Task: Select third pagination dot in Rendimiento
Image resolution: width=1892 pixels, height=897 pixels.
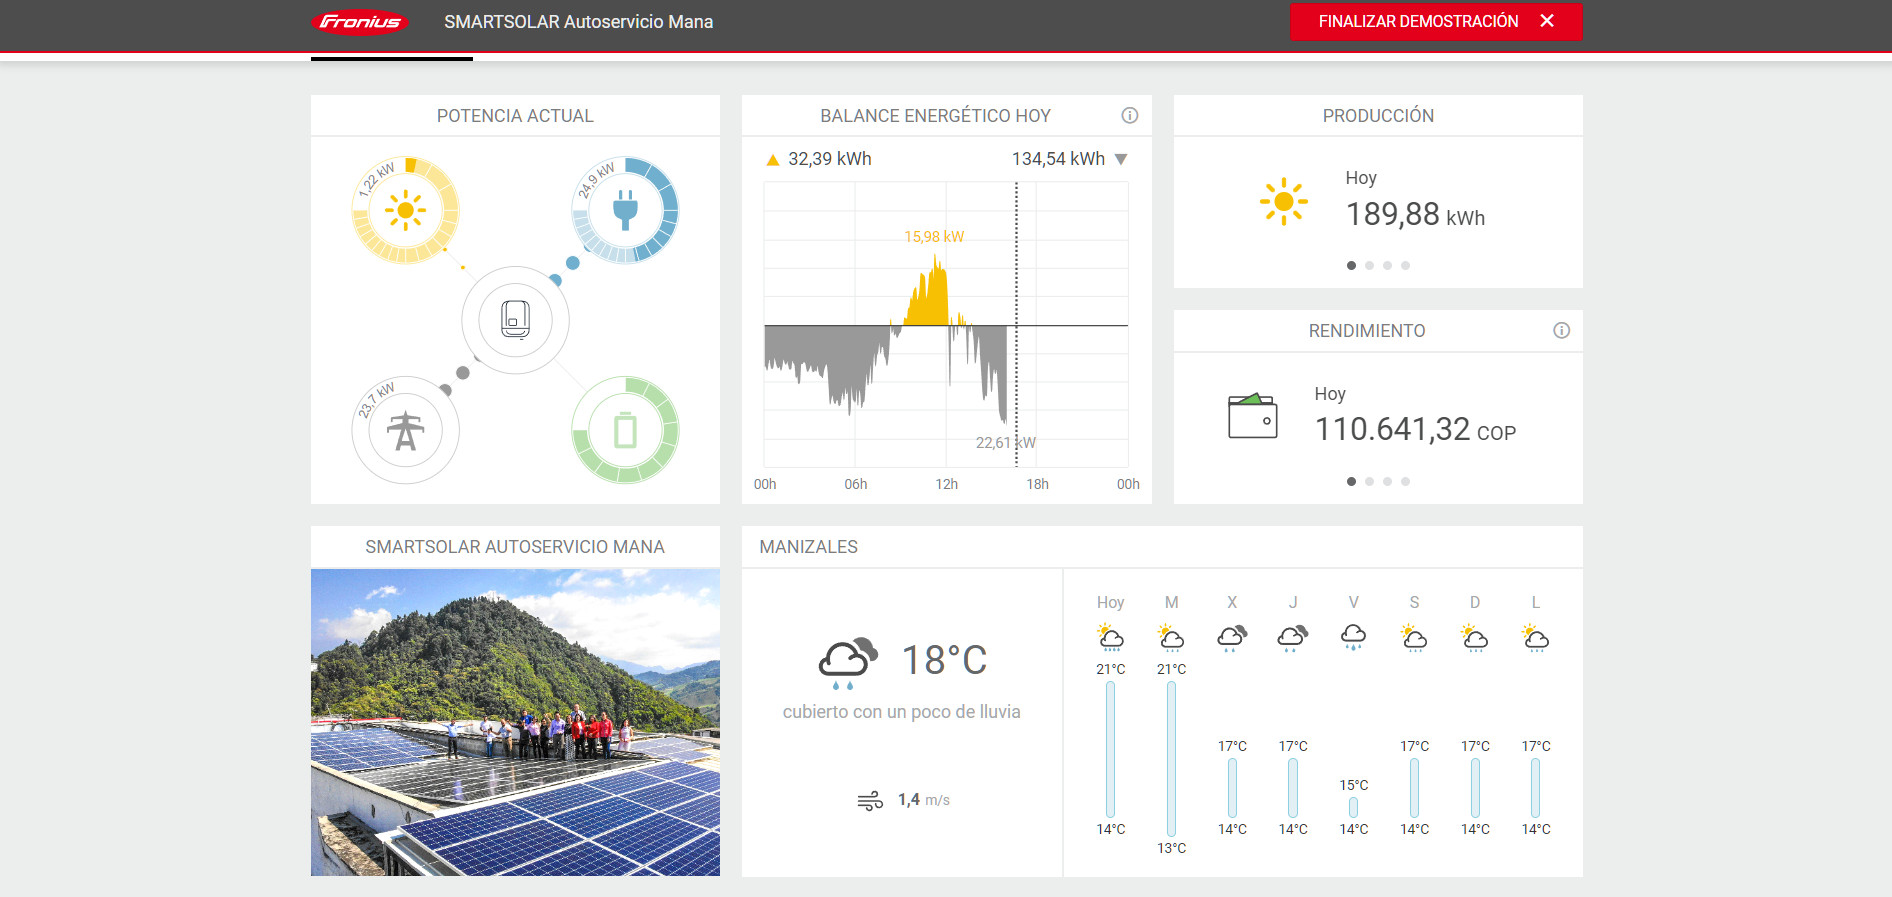Action: pyautogui.click(x=1387, y=482)
